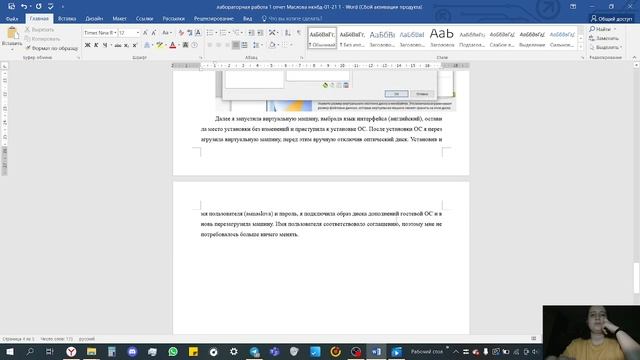Activate Формат по образцу format painter
This screenshot has width=640, height=360.
[51, 48]
